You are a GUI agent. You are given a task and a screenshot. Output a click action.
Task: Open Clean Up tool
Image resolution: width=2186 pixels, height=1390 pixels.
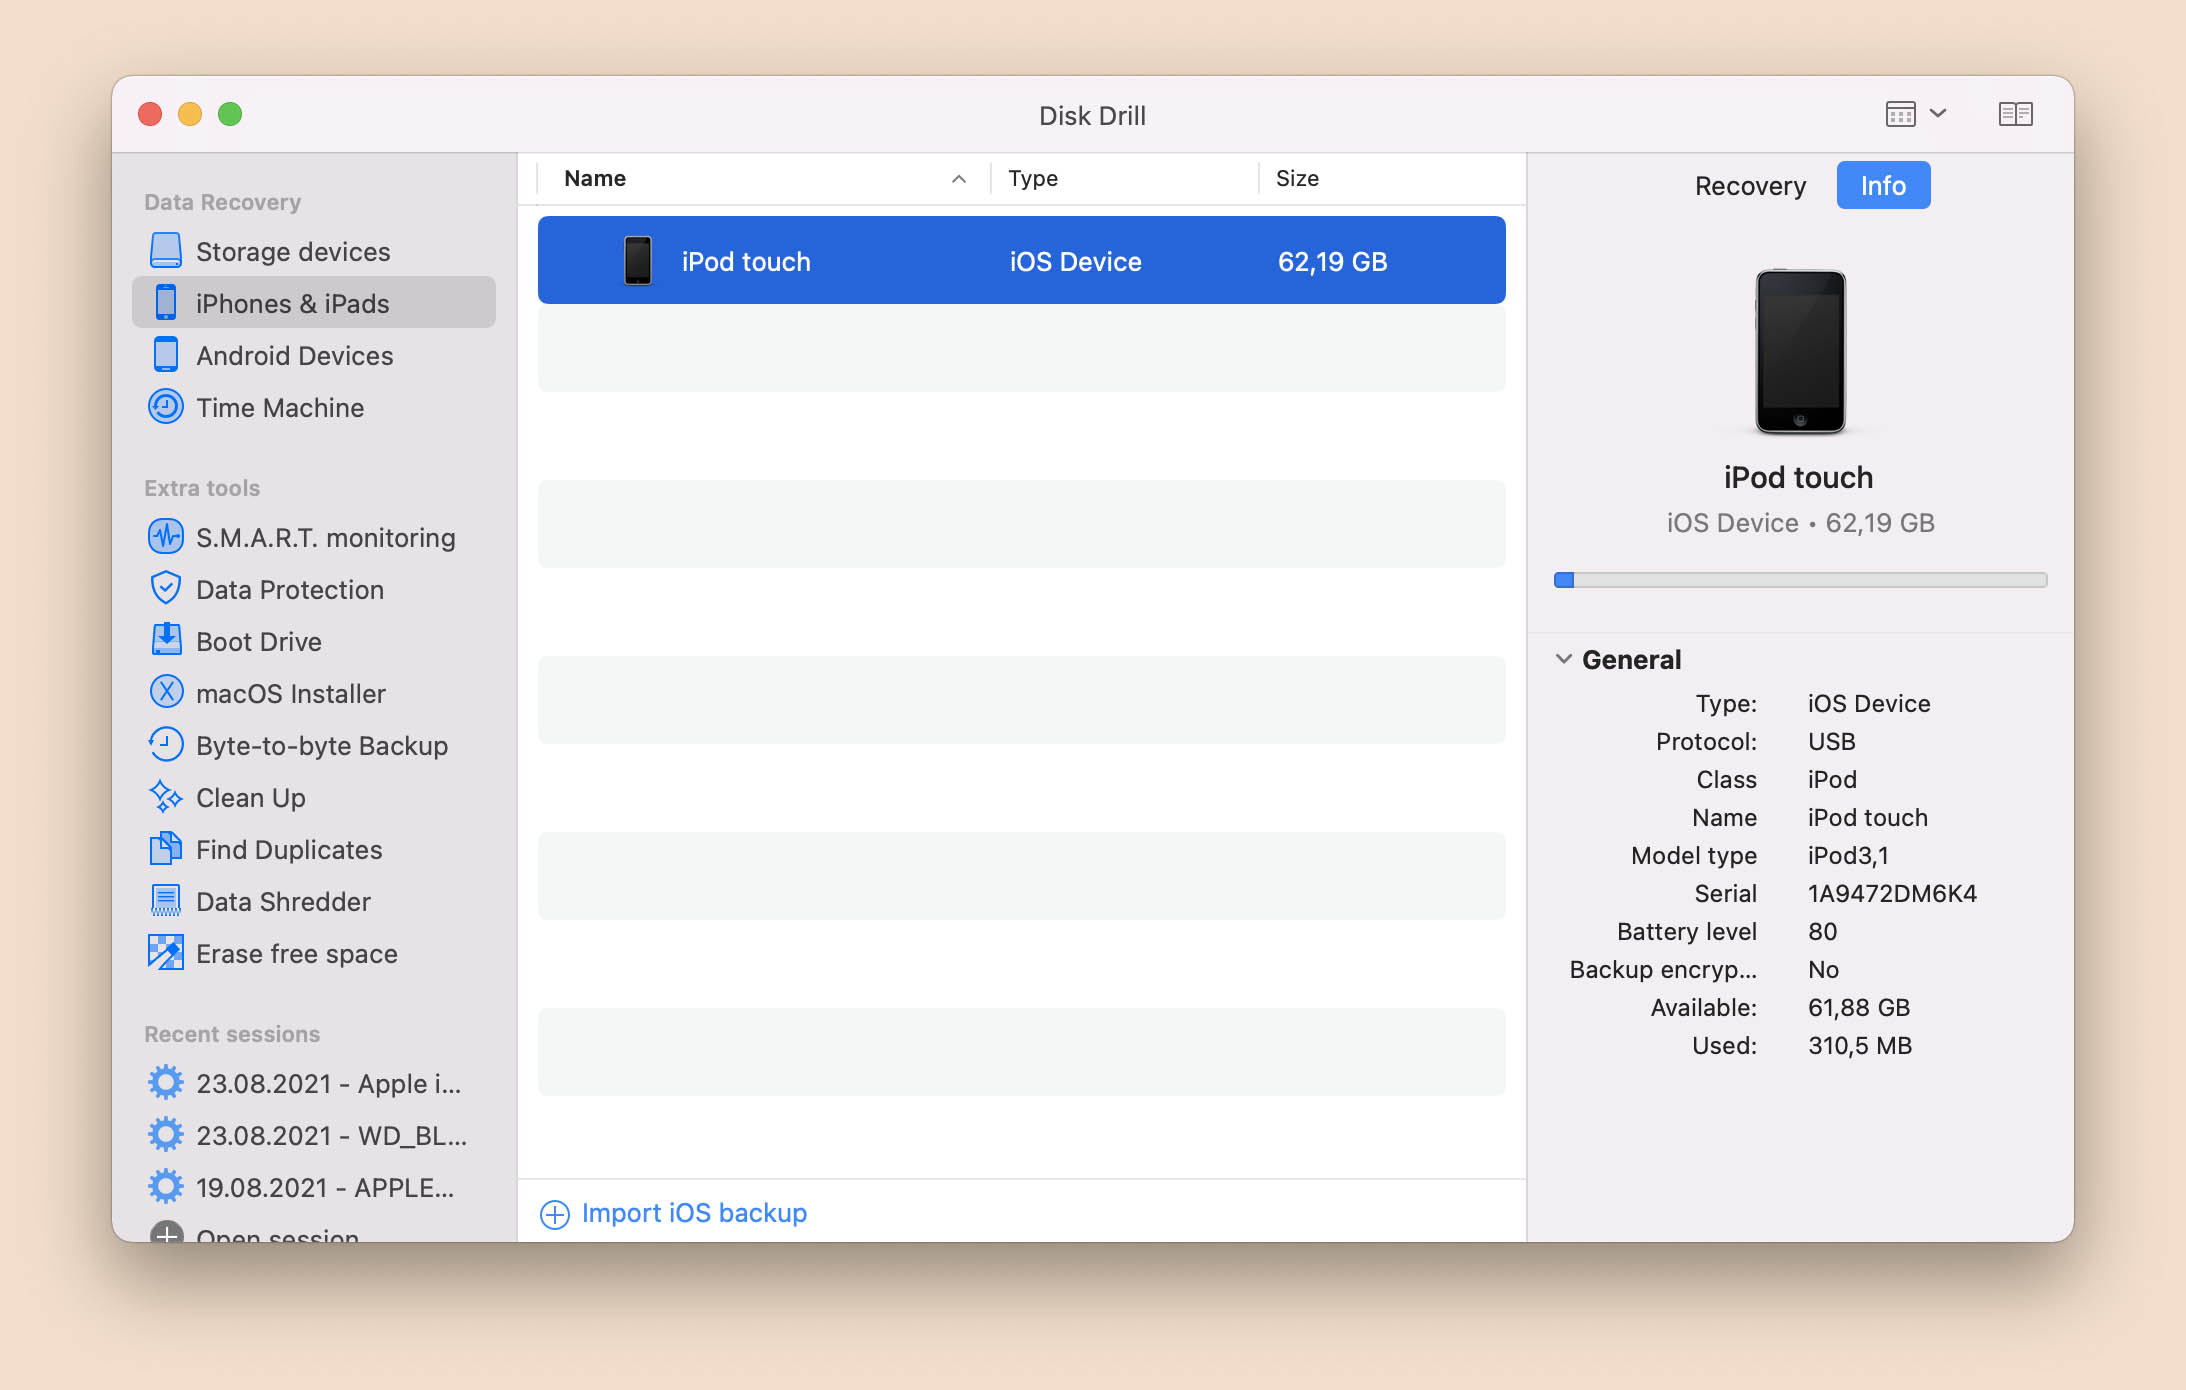[314, 797]
